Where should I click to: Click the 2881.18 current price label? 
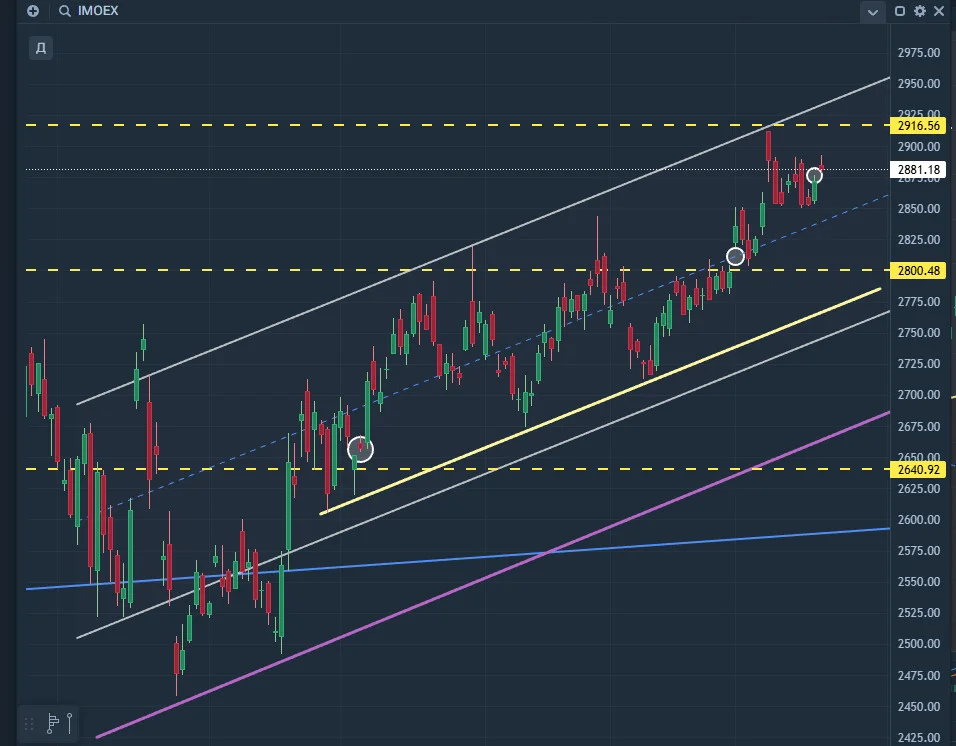tap(918, 169)
